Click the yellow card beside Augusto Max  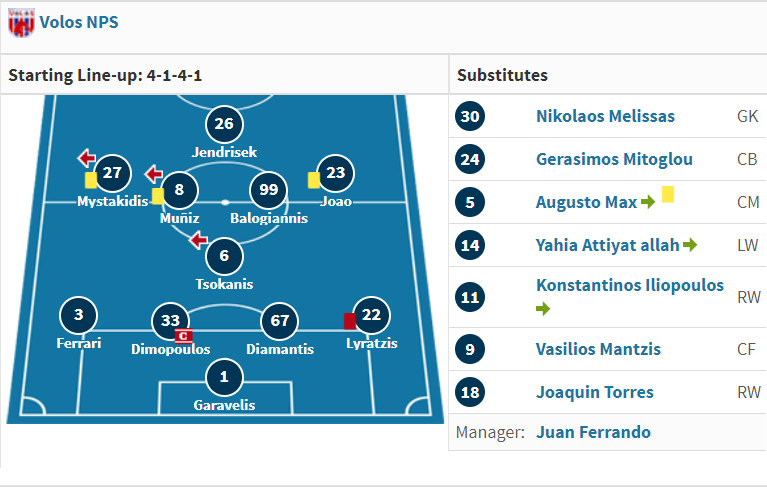tap(668, 194)
